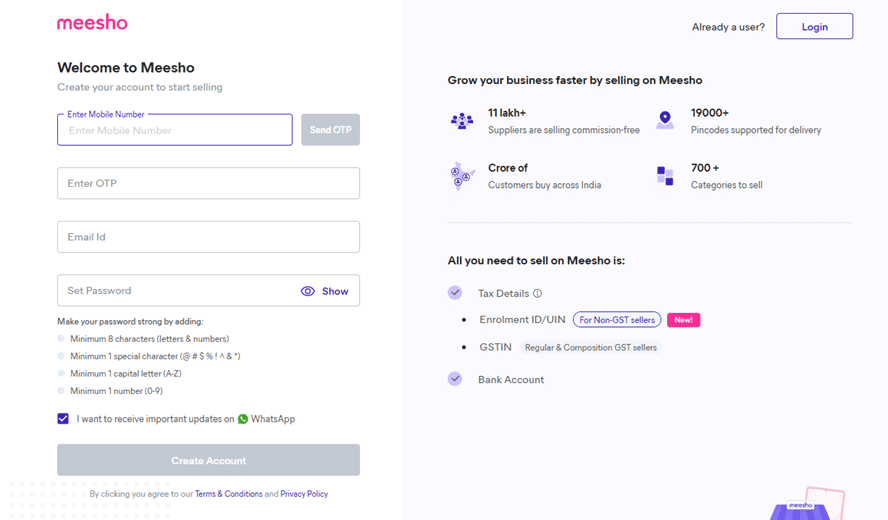Click 'Customers buy across India' text

tap(545, 185)
